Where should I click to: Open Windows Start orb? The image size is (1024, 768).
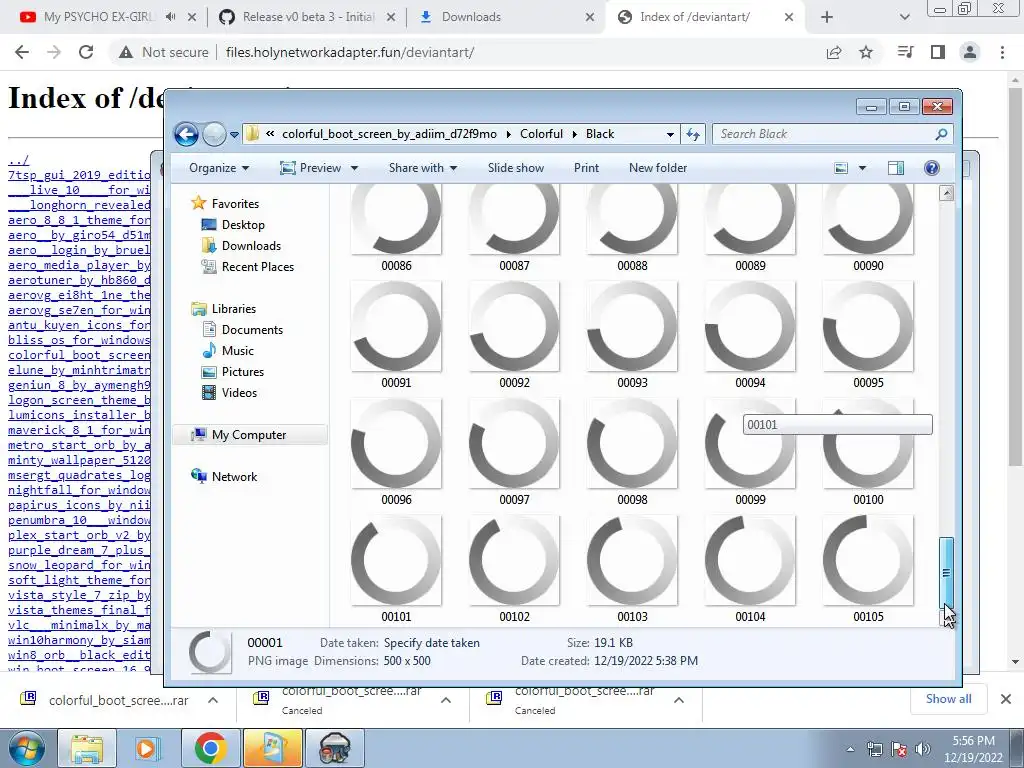27,748
